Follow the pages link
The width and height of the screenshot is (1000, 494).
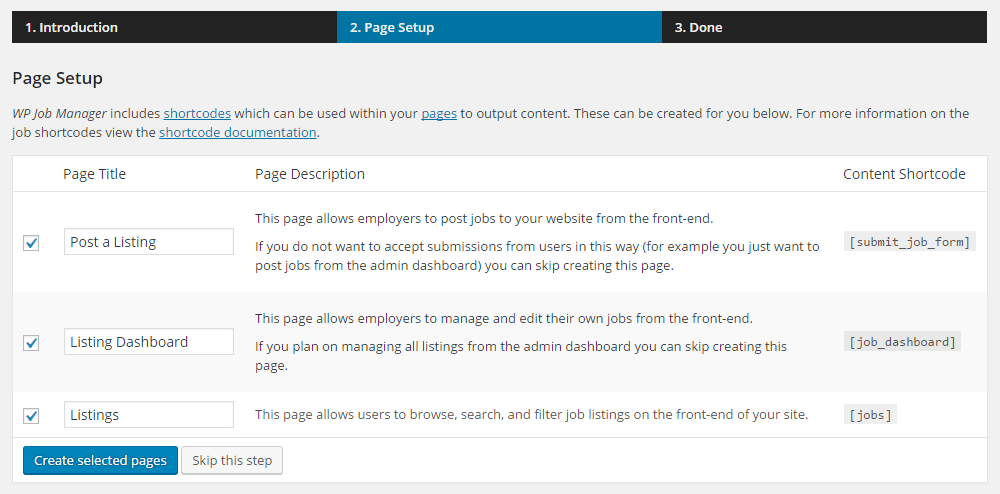[439, 113]
